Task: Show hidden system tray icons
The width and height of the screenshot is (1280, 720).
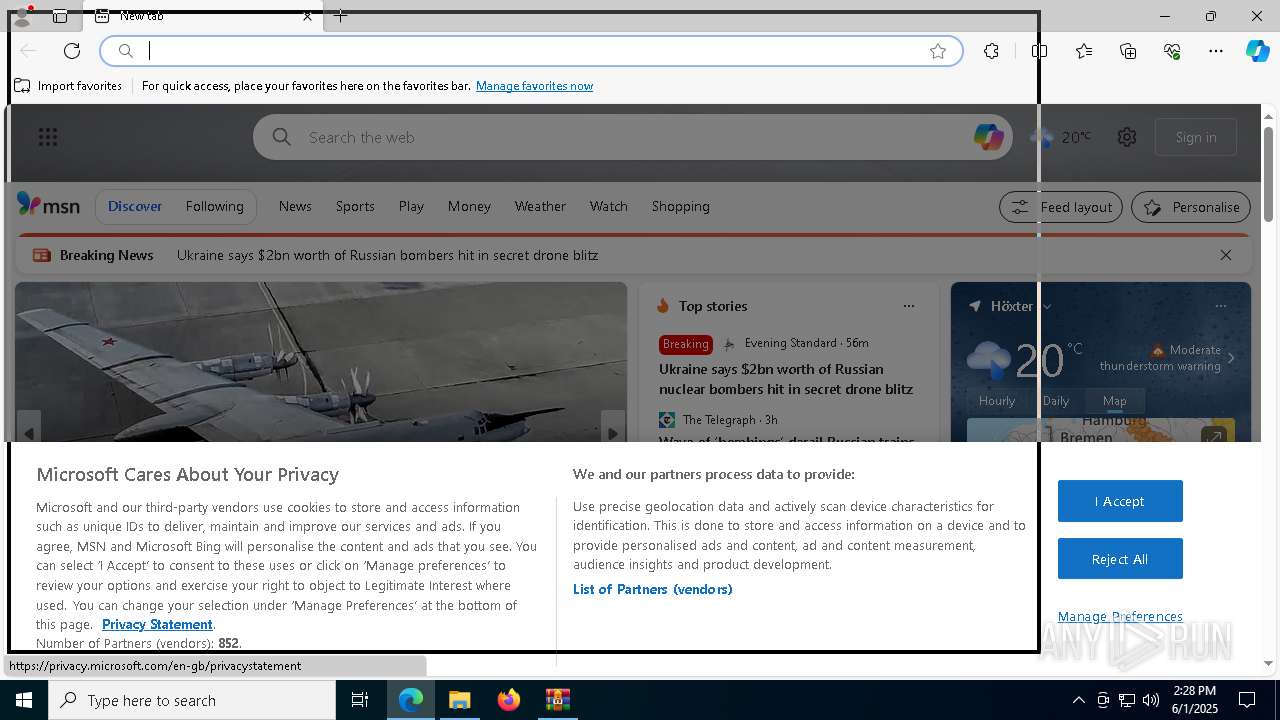Action: 1078,700
